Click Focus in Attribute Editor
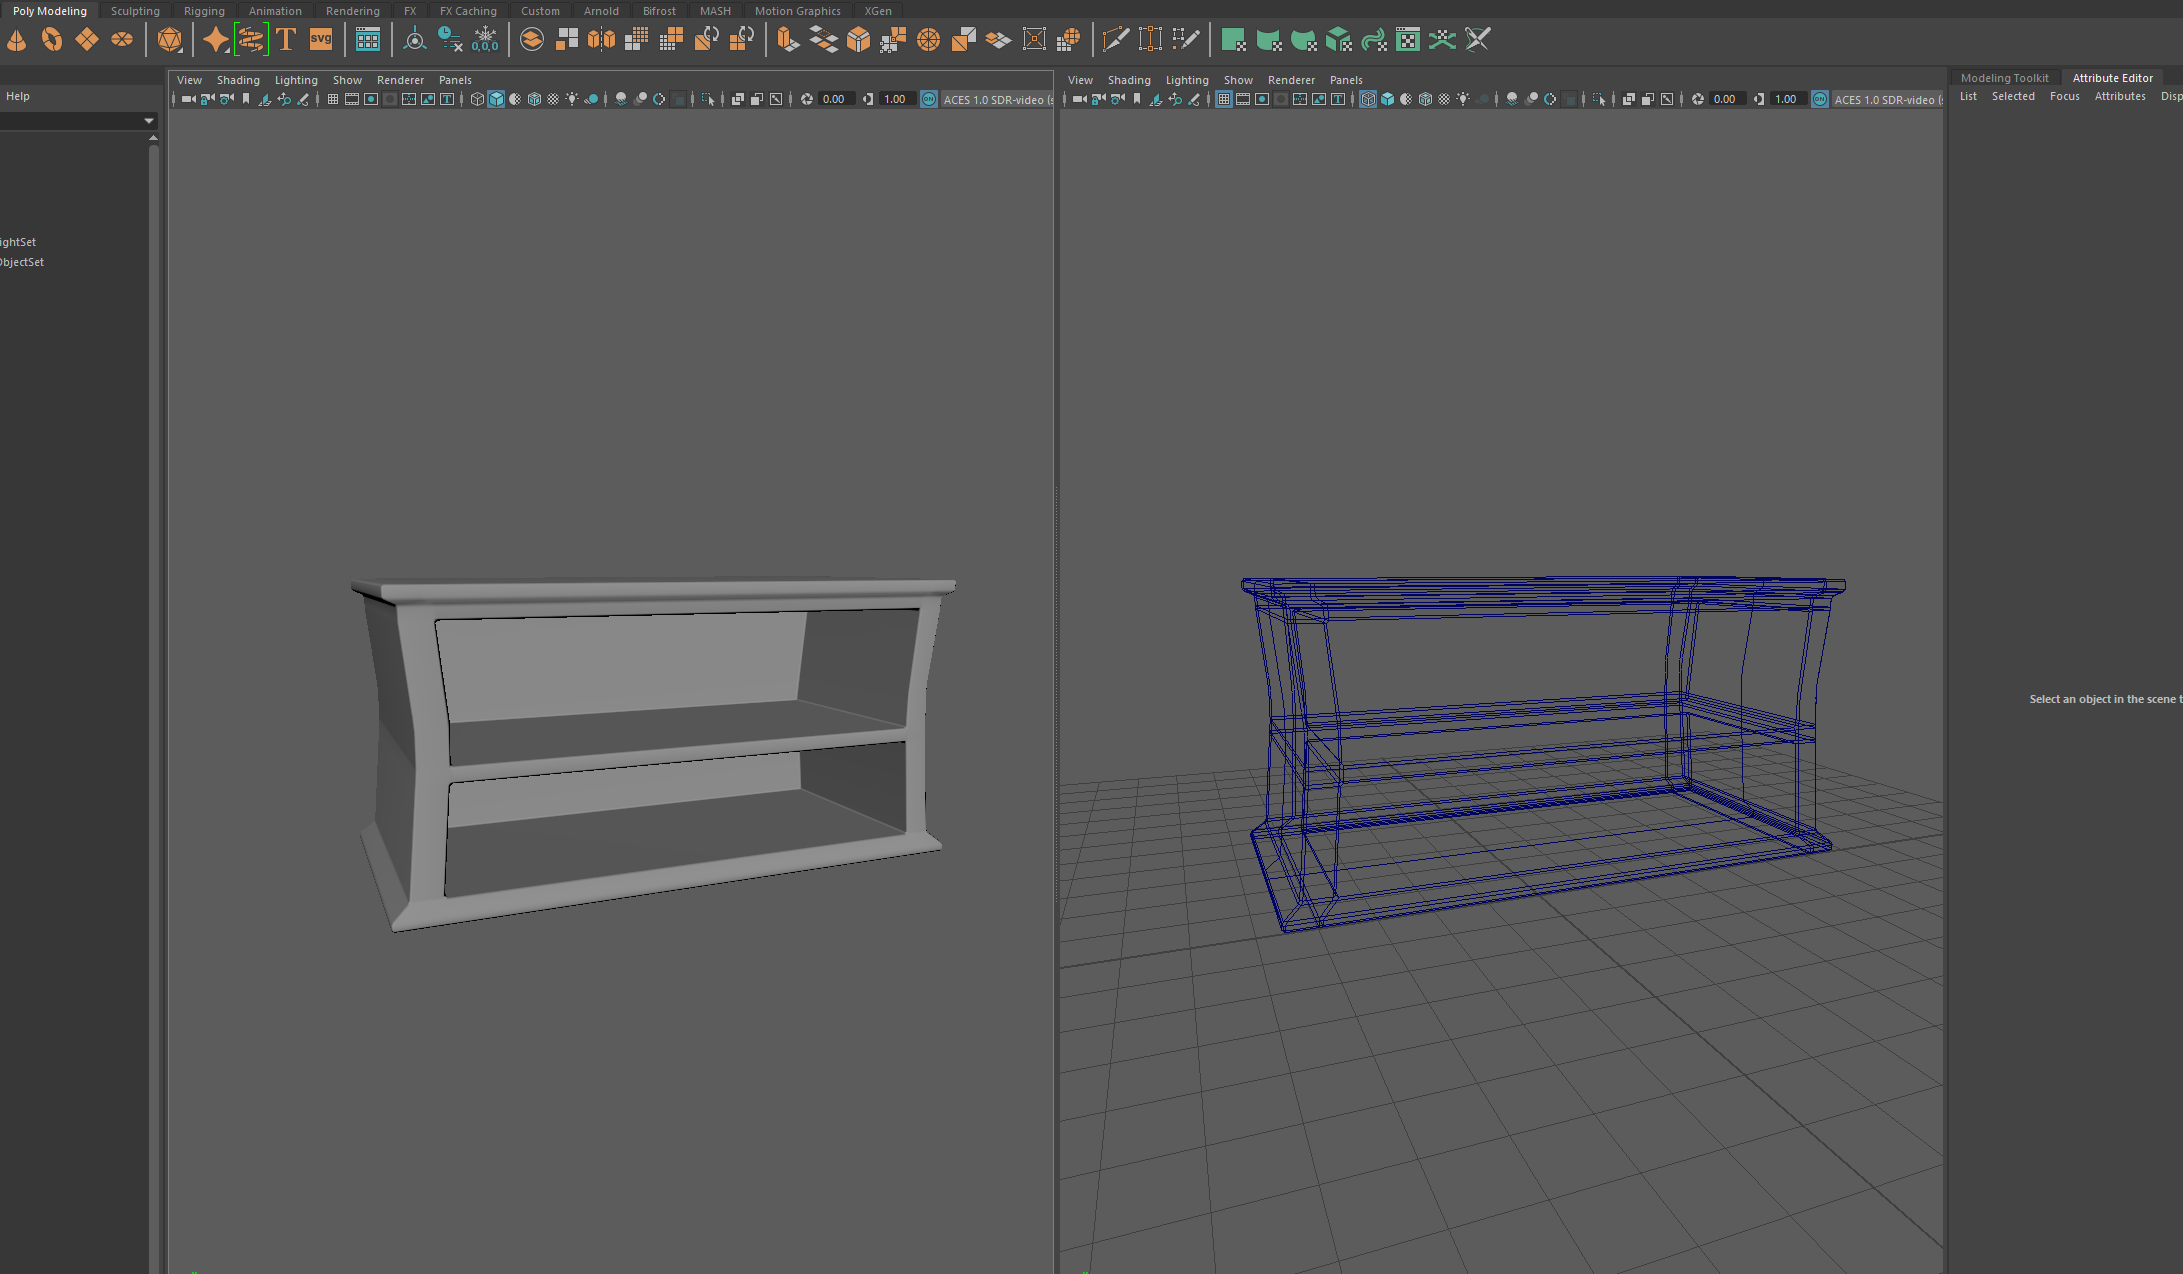This screenshot has height=1274, width=2183. point(2064,96)
